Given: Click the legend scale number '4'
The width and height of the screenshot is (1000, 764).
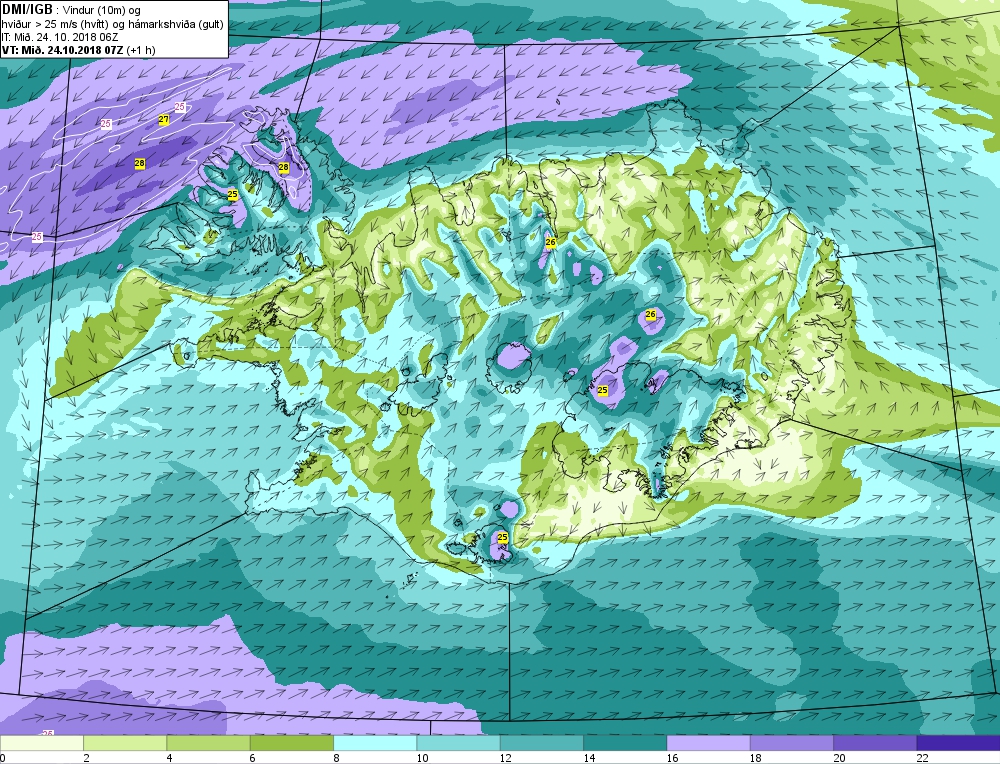Looking at the screenshot, I should click(170, 758).
